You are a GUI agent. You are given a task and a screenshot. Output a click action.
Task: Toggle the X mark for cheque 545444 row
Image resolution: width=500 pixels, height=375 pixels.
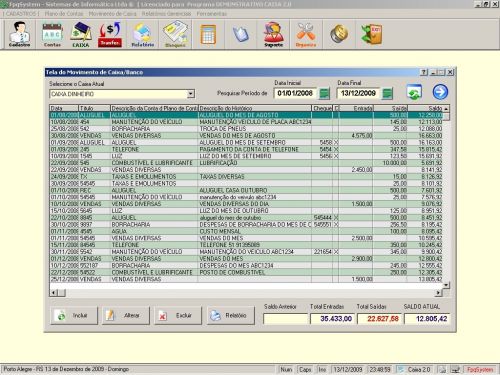pyautogui.click(x=336, y=218)
